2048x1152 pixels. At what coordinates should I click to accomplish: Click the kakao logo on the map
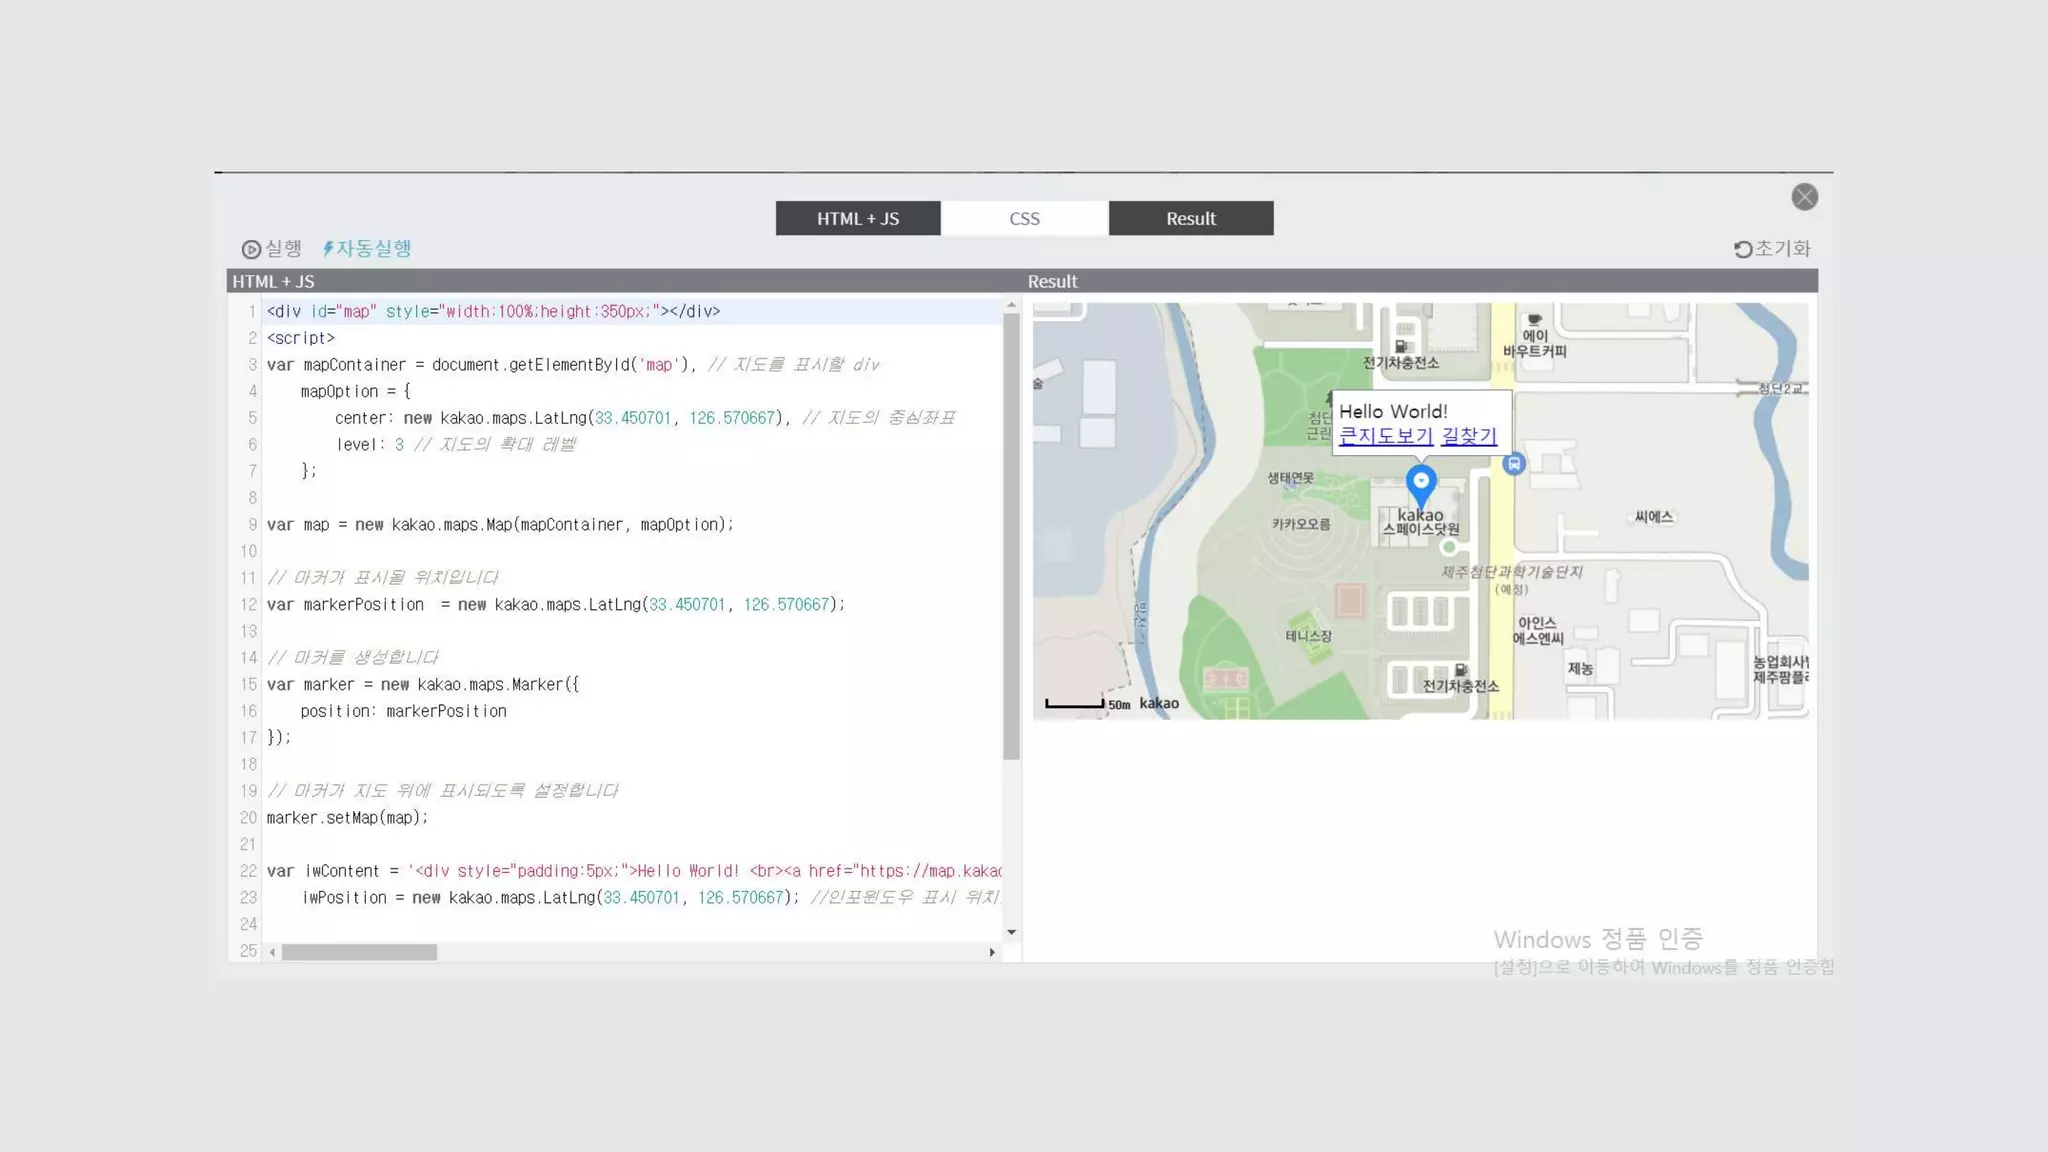pyautogui.click(x=1159, y=703)
